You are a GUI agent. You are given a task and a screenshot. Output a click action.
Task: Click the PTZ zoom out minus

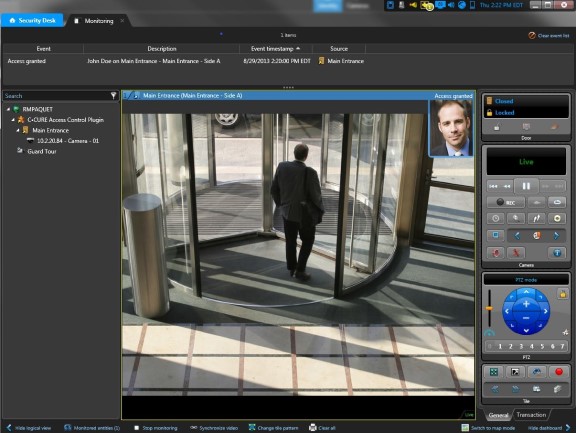pos(526,318)
